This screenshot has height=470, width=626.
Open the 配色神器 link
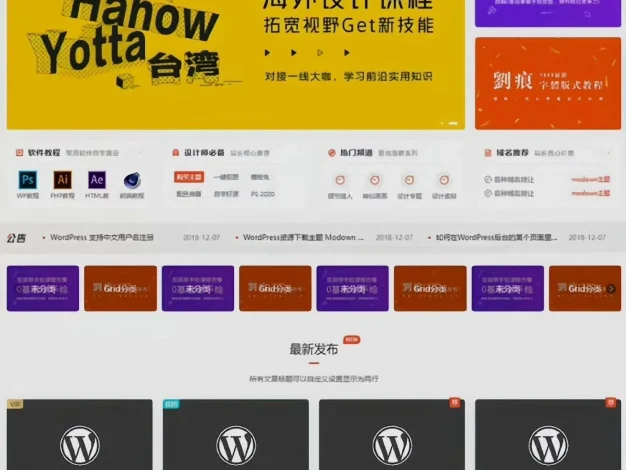(x=189, y=194)
